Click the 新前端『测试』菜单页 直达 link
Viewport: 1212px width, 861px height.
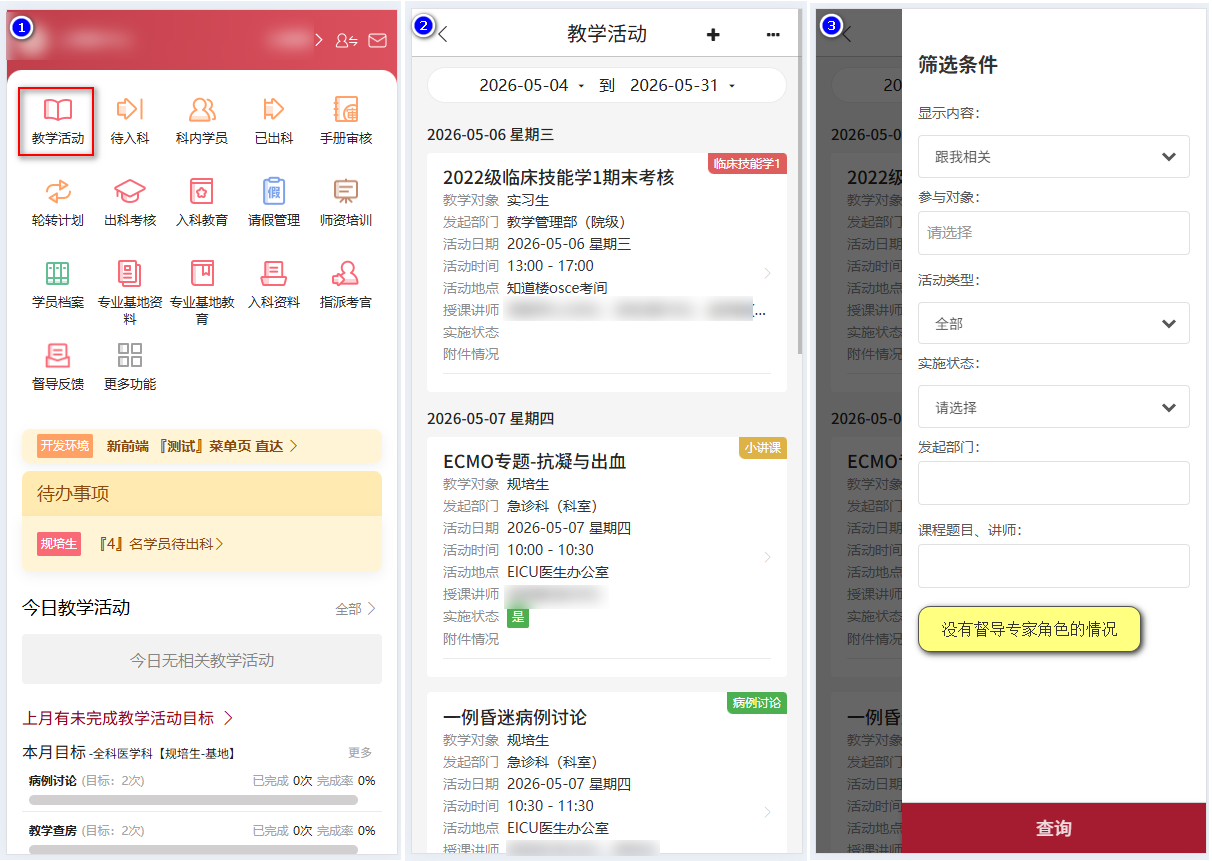tap(202, 446)
